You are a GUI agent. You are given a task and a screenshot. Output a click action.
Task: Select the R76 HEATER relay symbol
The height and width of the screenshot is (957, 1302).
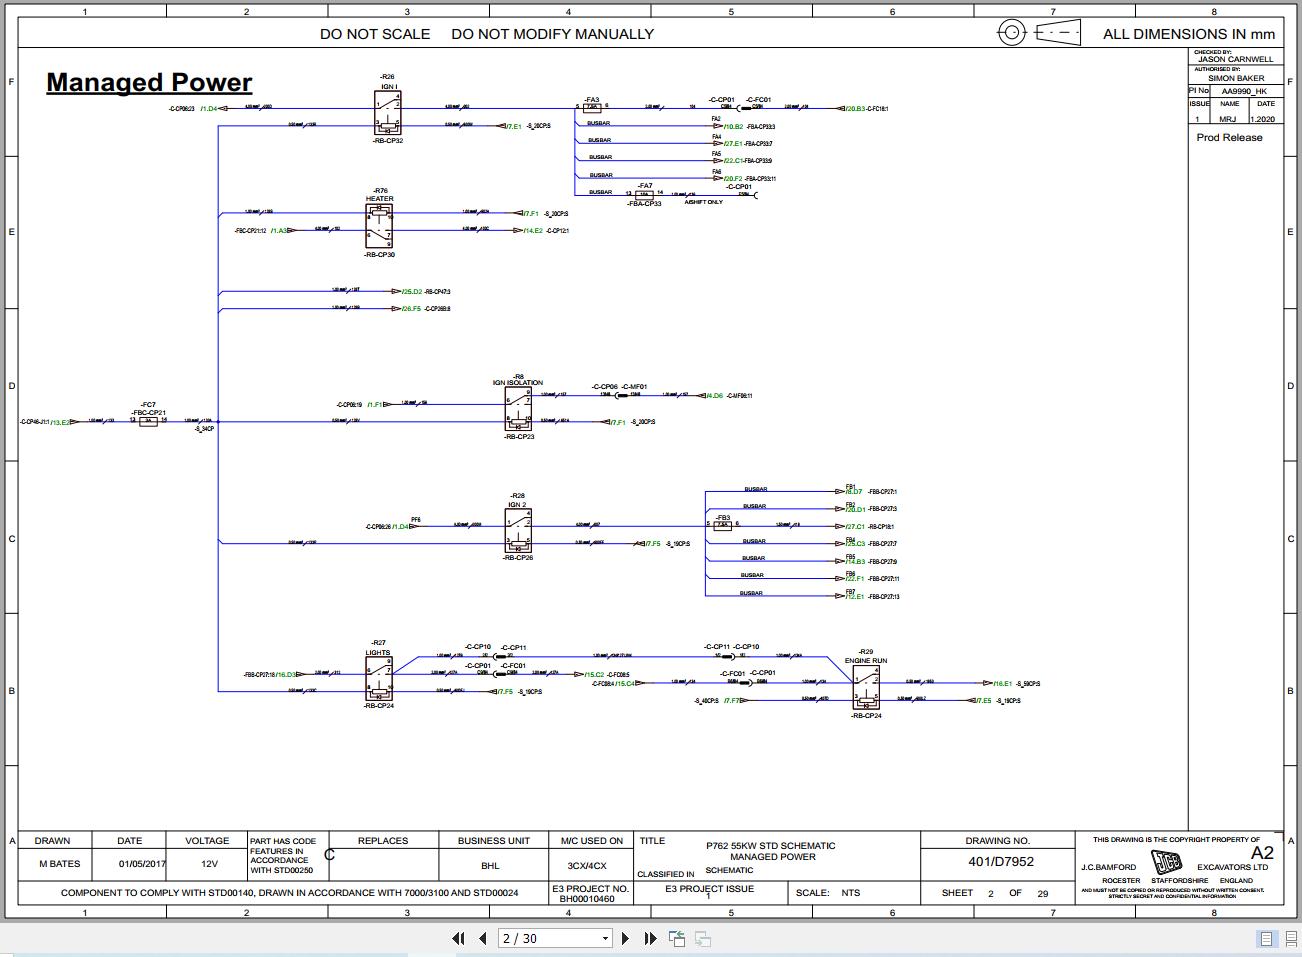(x=379, y=226)
